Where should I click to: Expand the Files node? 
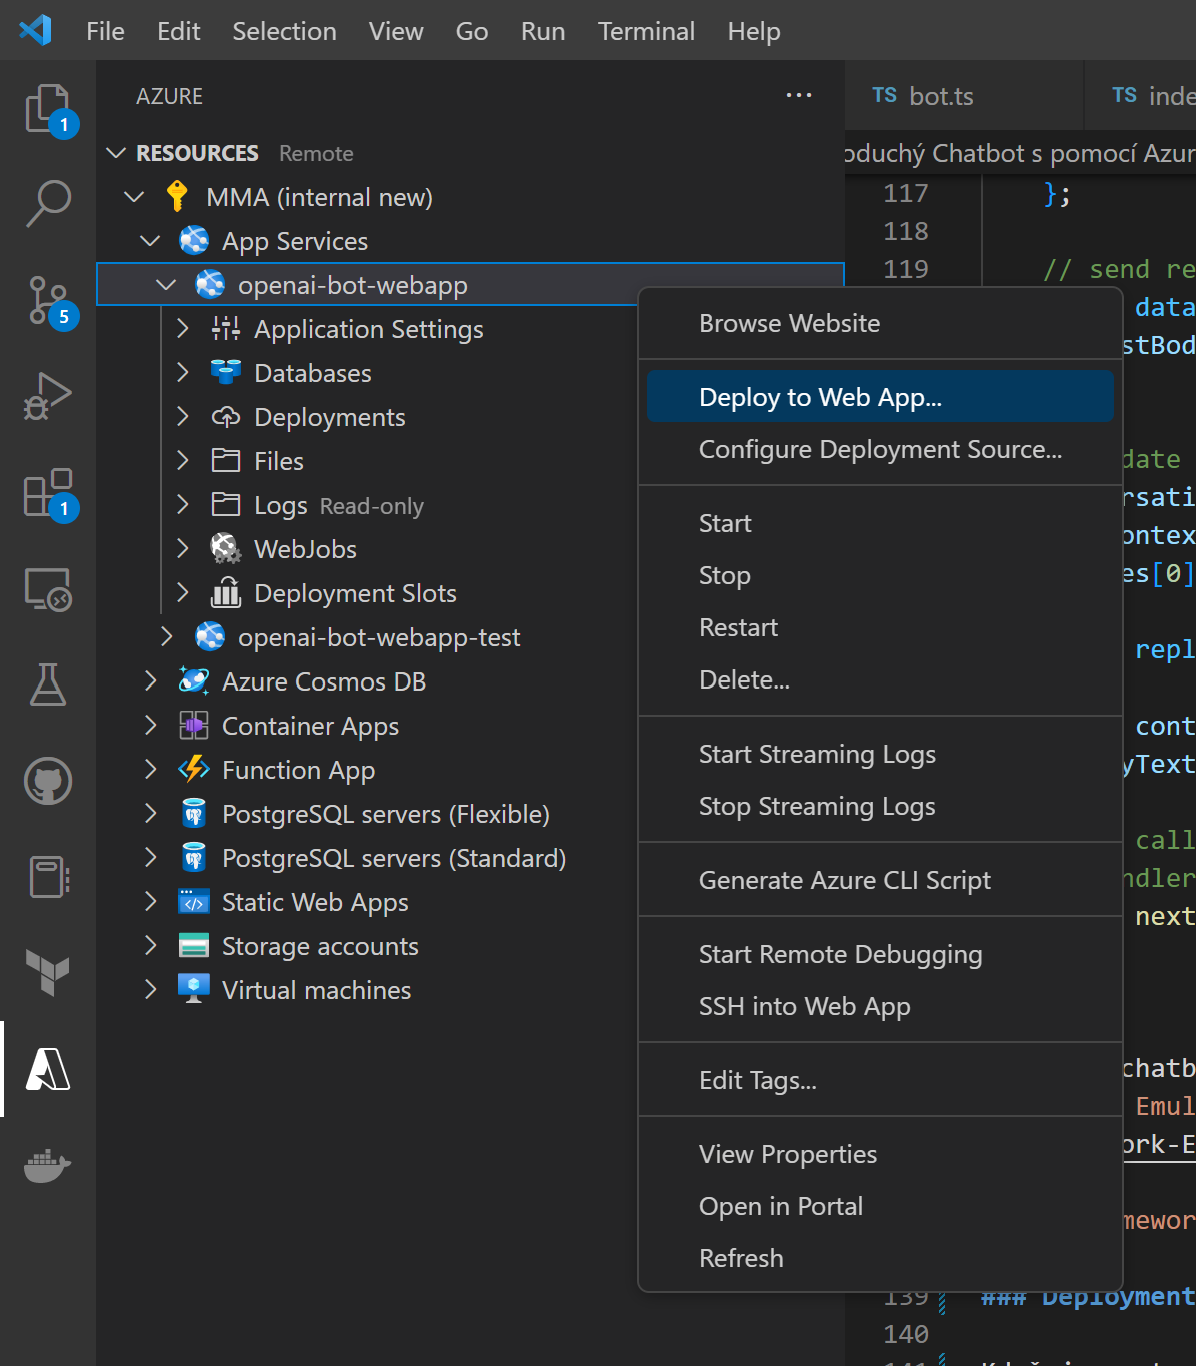[x=182, y=461]
